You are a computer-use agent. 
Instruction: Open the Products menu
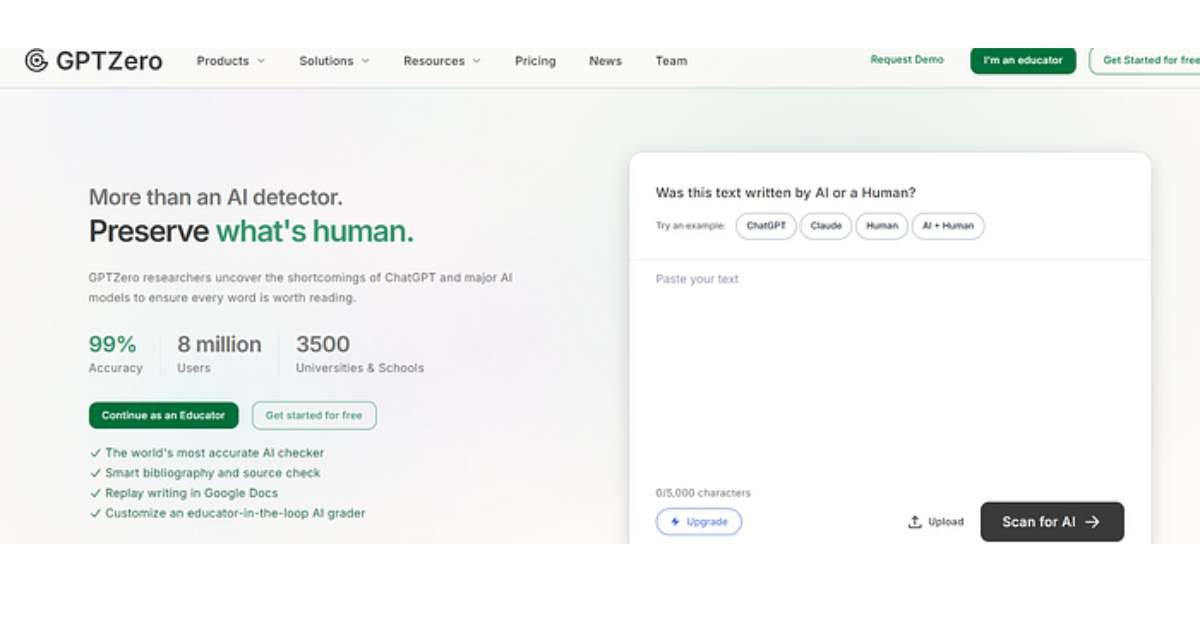click(x=231, y=61)
